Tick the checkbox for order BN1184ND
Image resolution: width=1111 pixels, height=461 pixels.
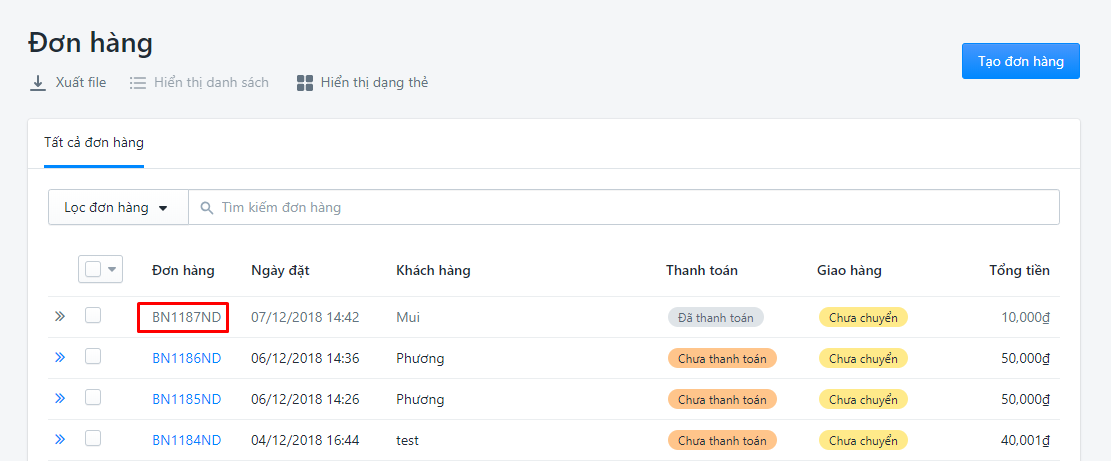click(93, 438)
